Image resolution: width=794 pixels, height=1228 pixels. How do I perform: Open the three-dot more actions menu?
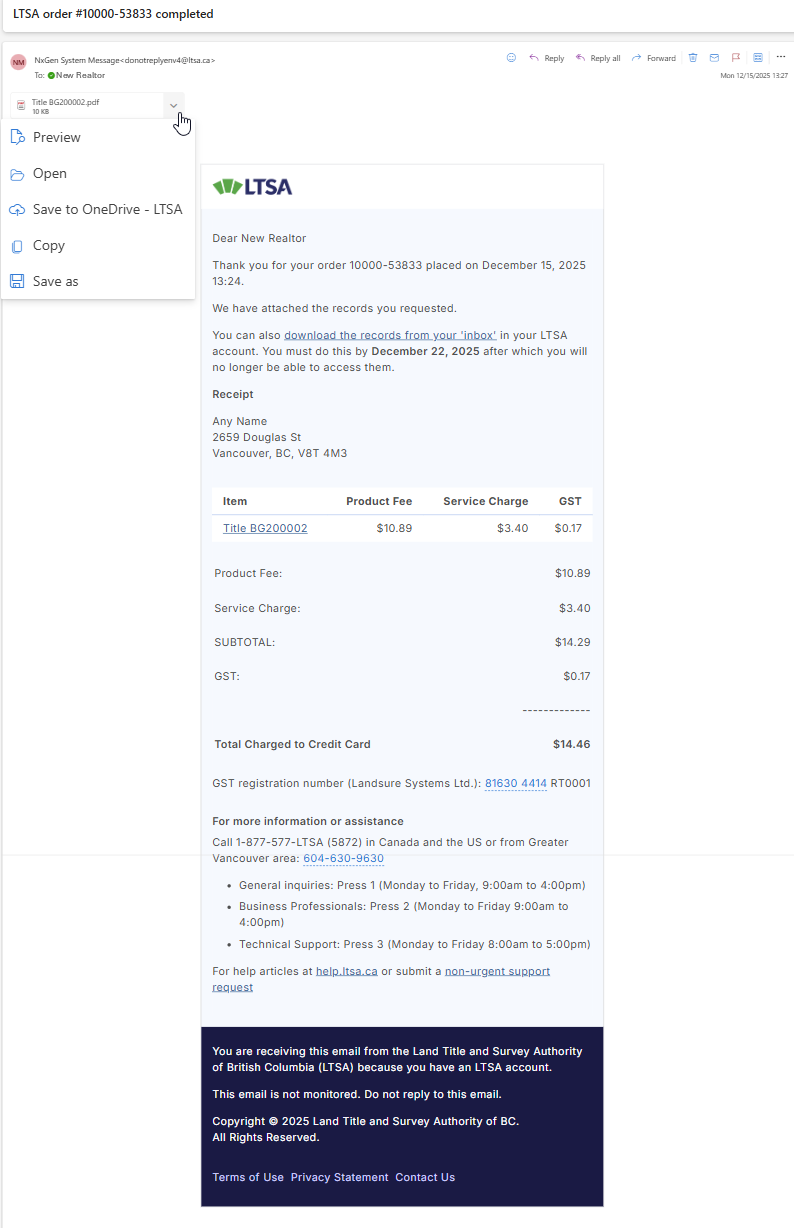tap(781, 57)
